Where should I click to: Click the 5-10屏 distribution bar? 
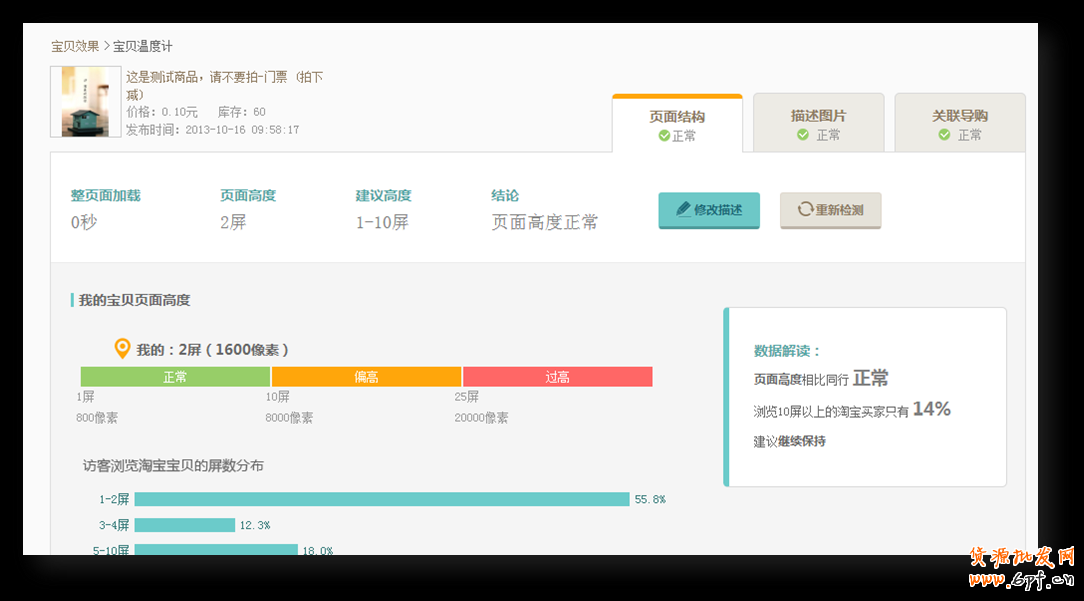pyautogui.click(x=216, y=550)
